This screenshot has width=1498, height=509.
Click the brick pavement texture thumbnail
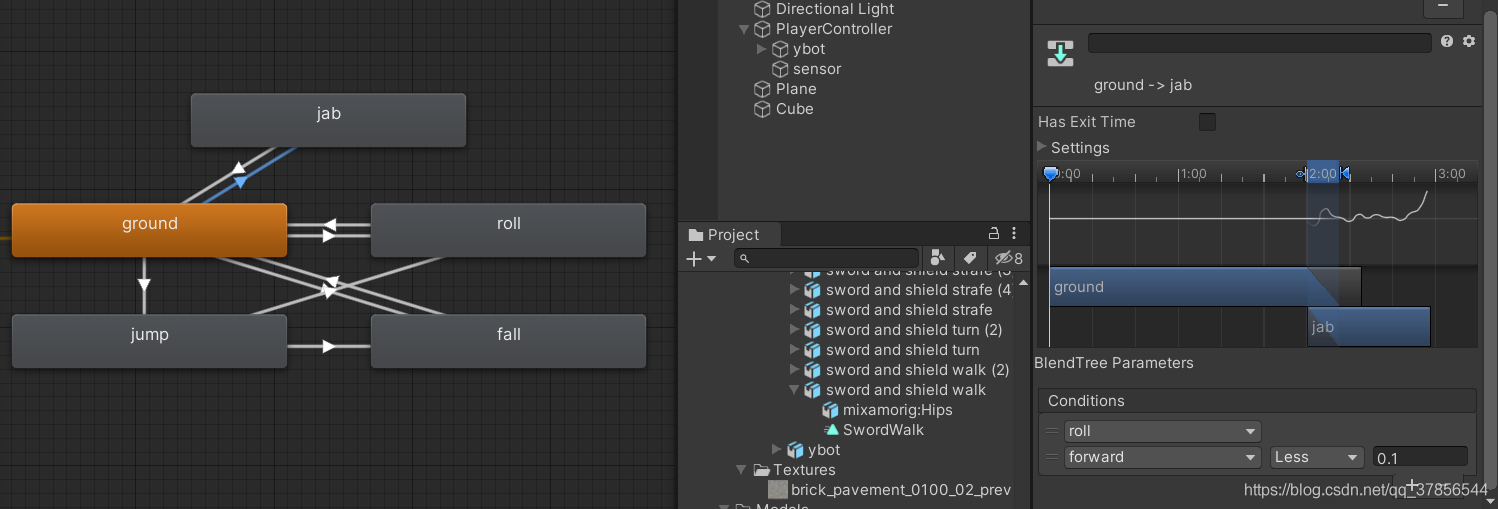tap(777, 490)
